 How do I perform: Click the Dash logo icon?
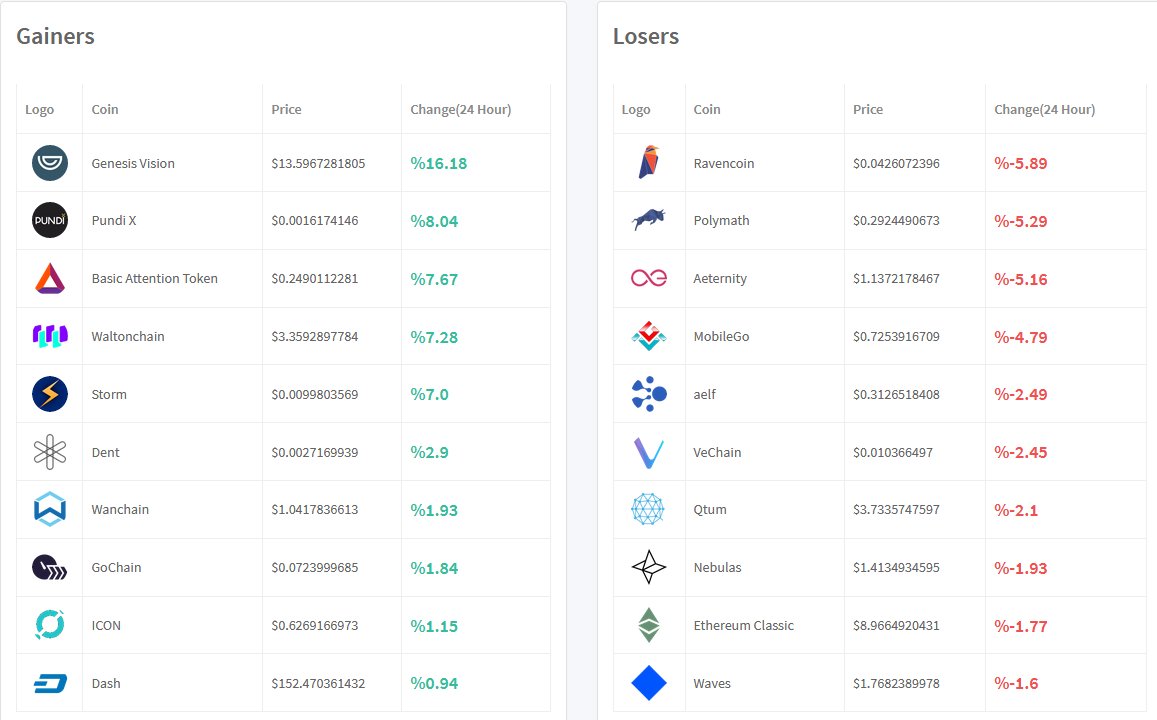50,683
